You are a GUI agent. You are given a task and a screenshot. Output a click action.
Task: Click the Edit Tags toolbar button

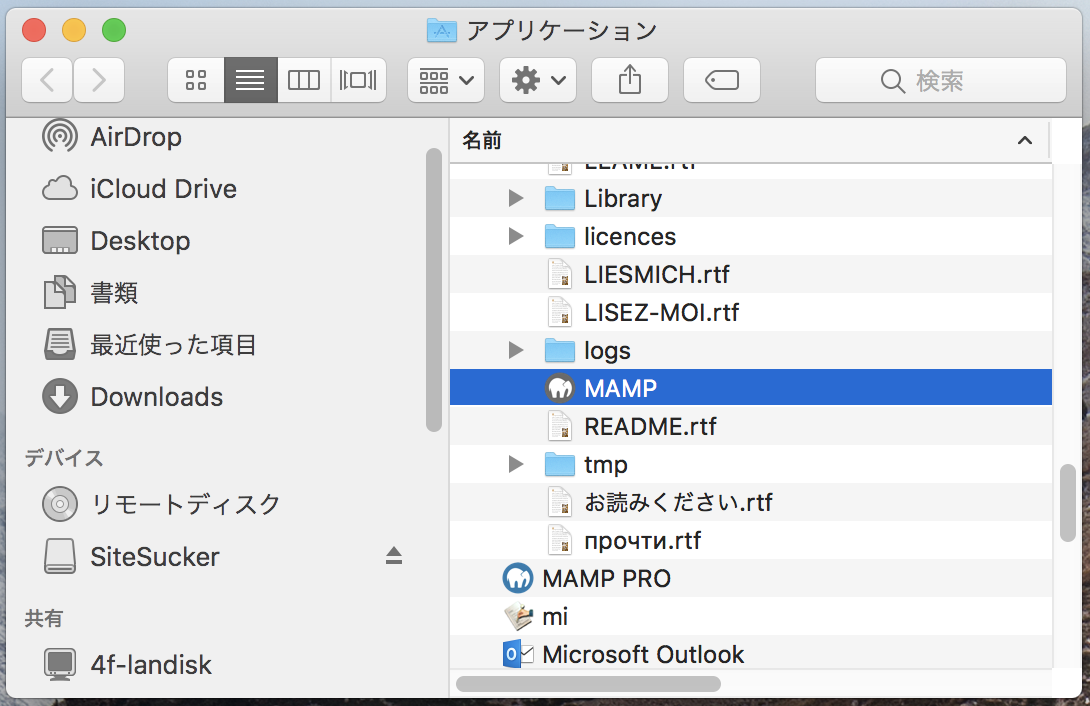coord(721,80)
